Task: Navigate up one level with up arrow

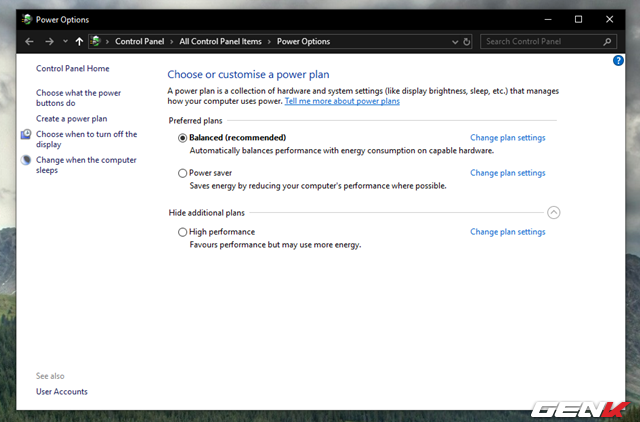Action: (x=79, y=42)
